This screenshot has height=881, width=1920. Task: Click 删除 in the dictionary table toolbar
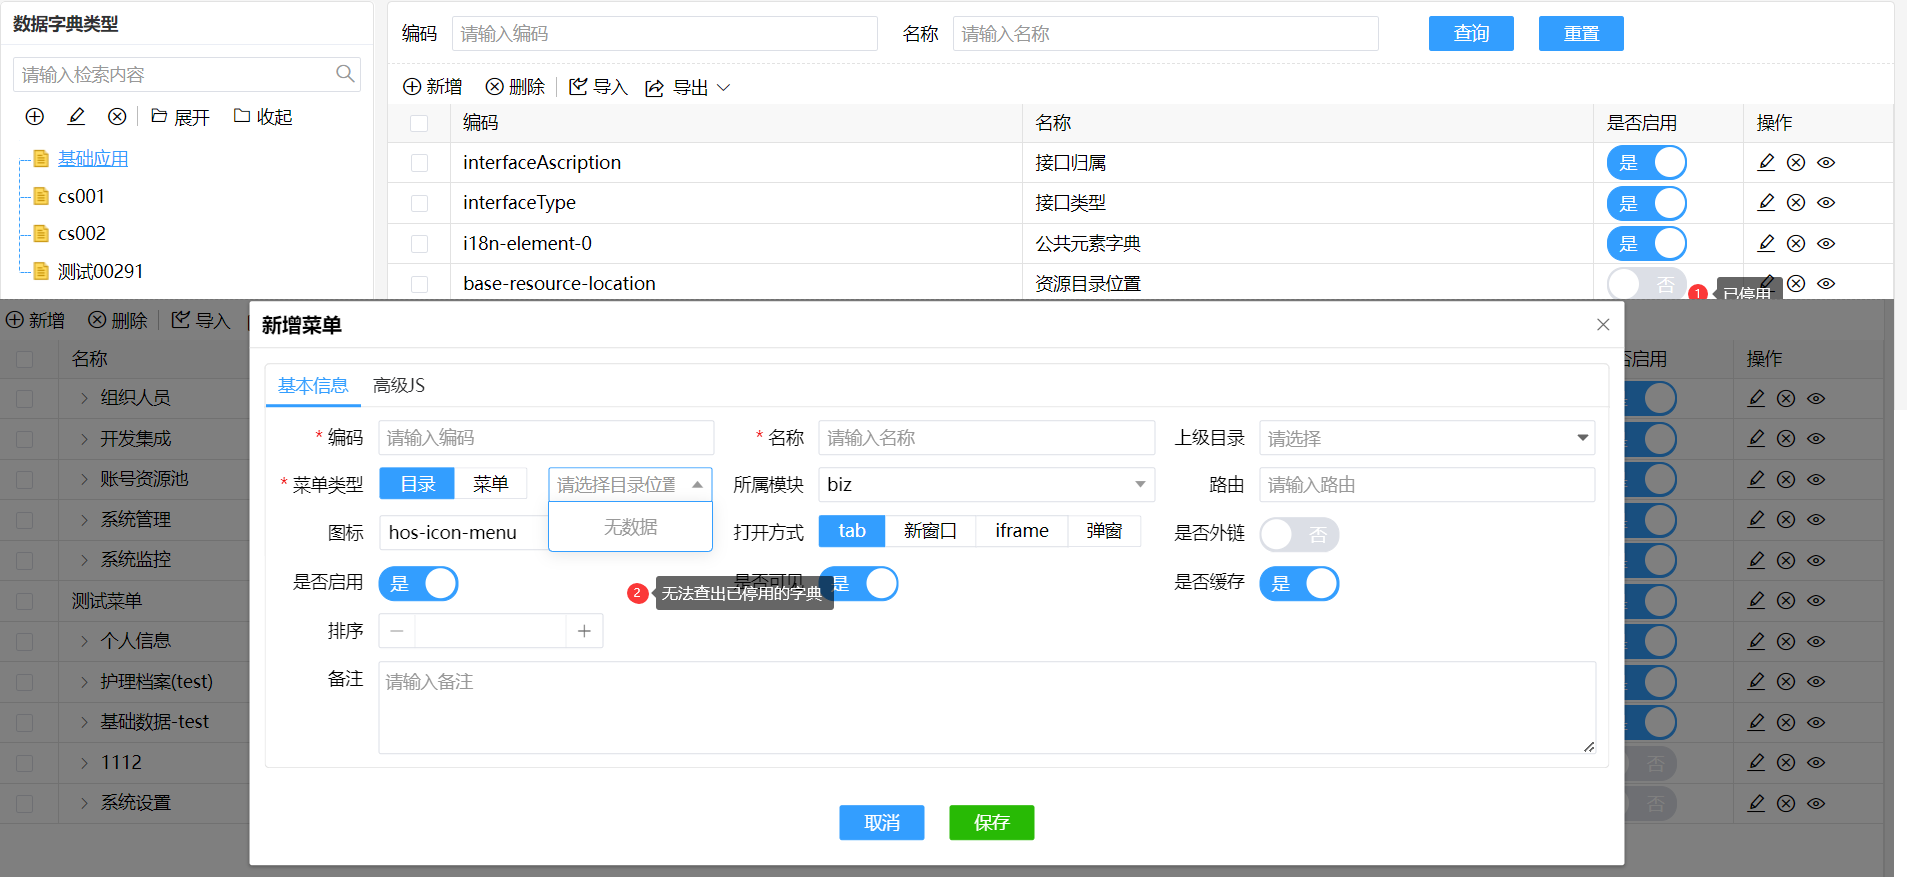[x=515, y=87]
